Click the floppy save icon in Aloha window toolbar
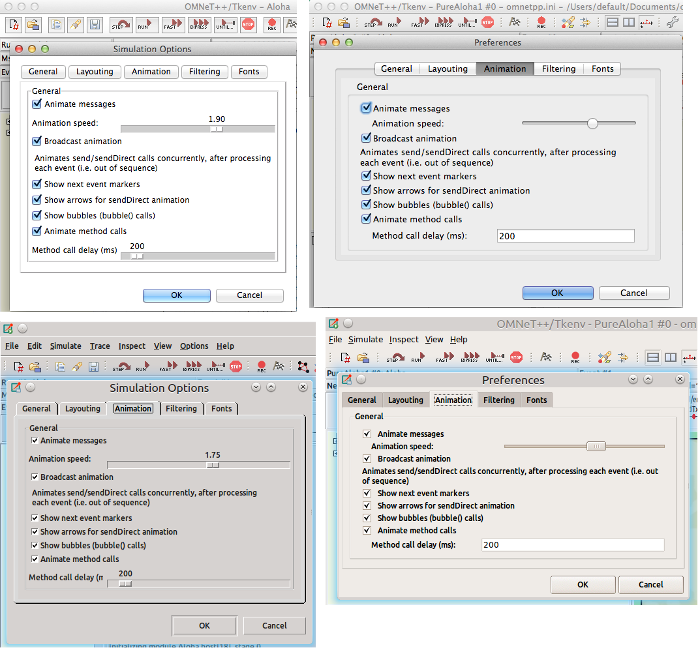Image resolution: width=700 pixels, height=652 pixels. point(95,24)
